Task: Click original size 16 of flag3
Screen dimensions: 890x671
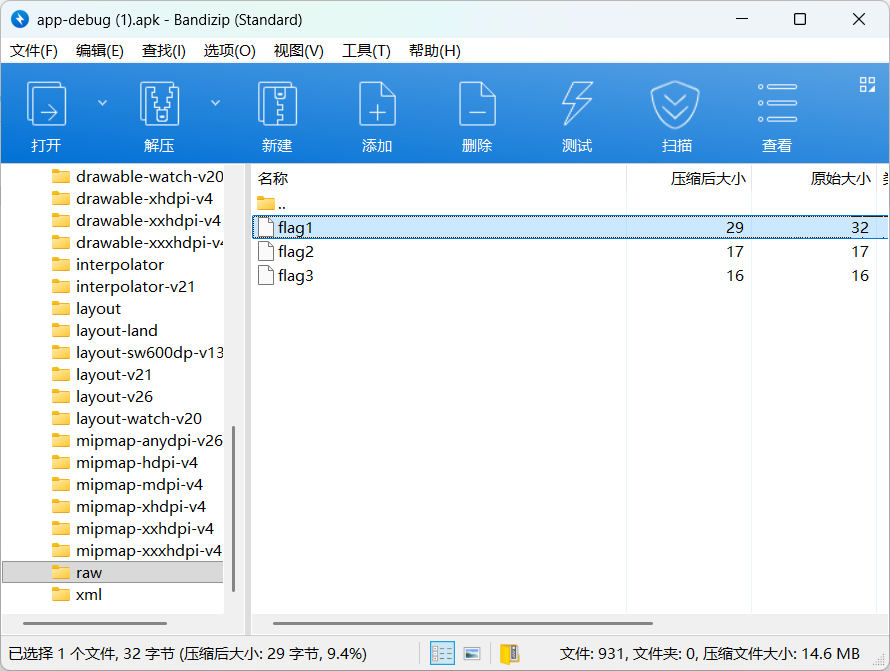Action: (x=860, y=275)
